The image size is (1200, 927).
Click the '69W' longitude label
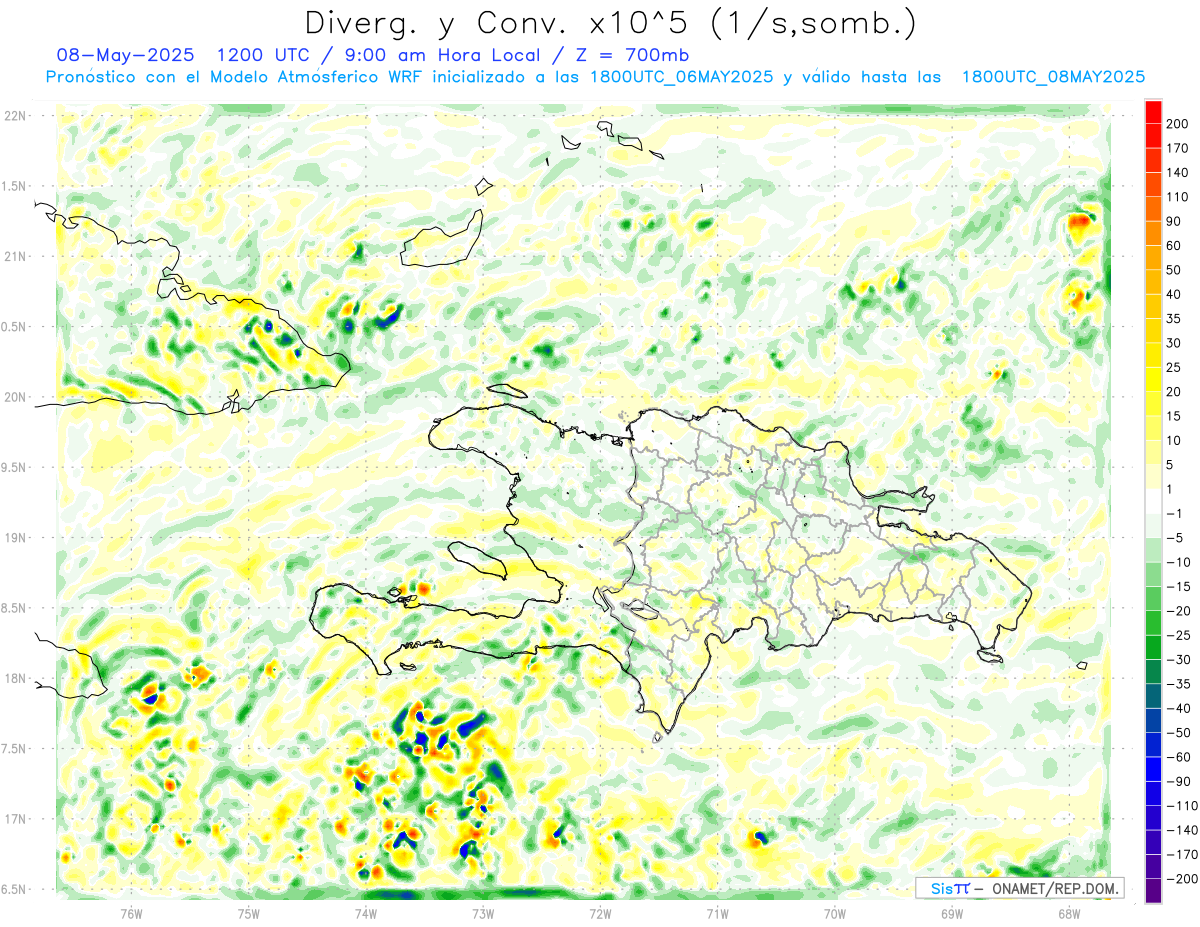[951, 914]
